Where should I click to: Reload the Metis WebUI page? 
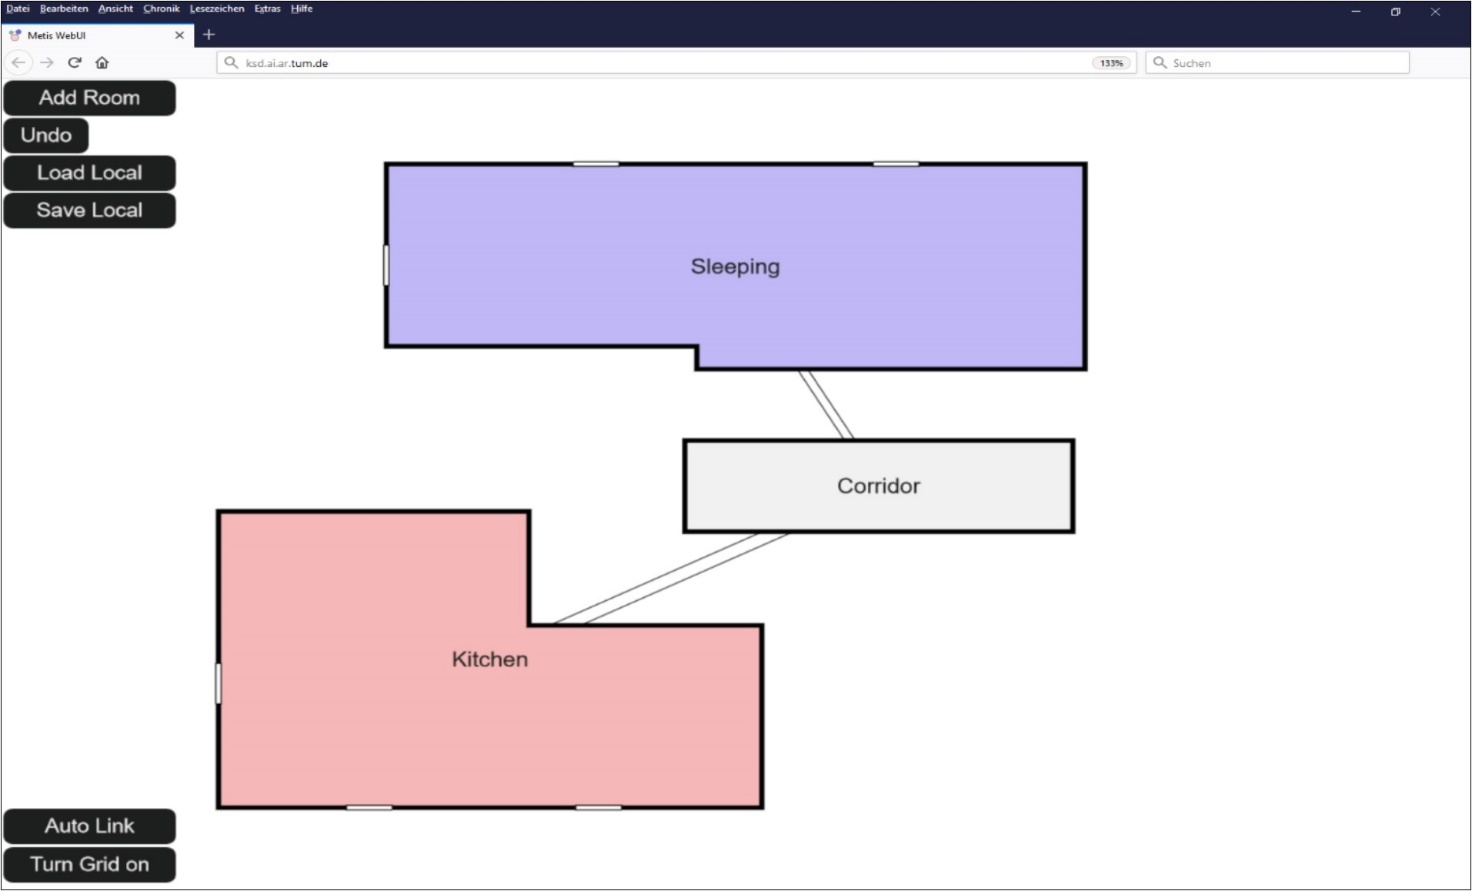pos(74,62)
